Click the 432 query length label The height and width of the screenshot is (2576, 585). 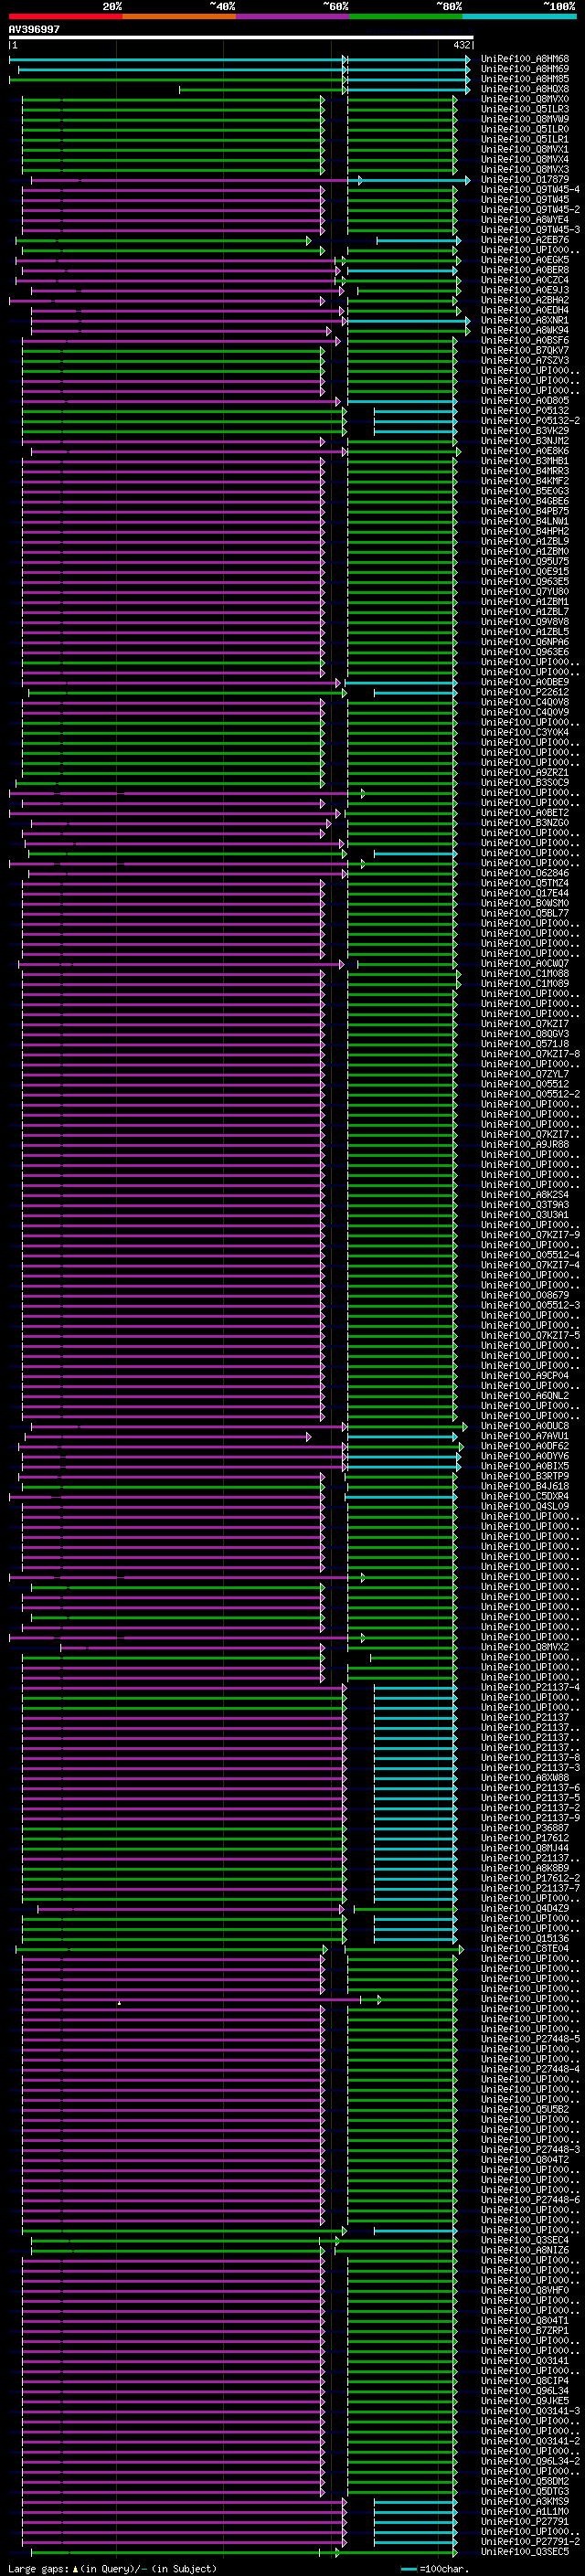click(461, 45)
